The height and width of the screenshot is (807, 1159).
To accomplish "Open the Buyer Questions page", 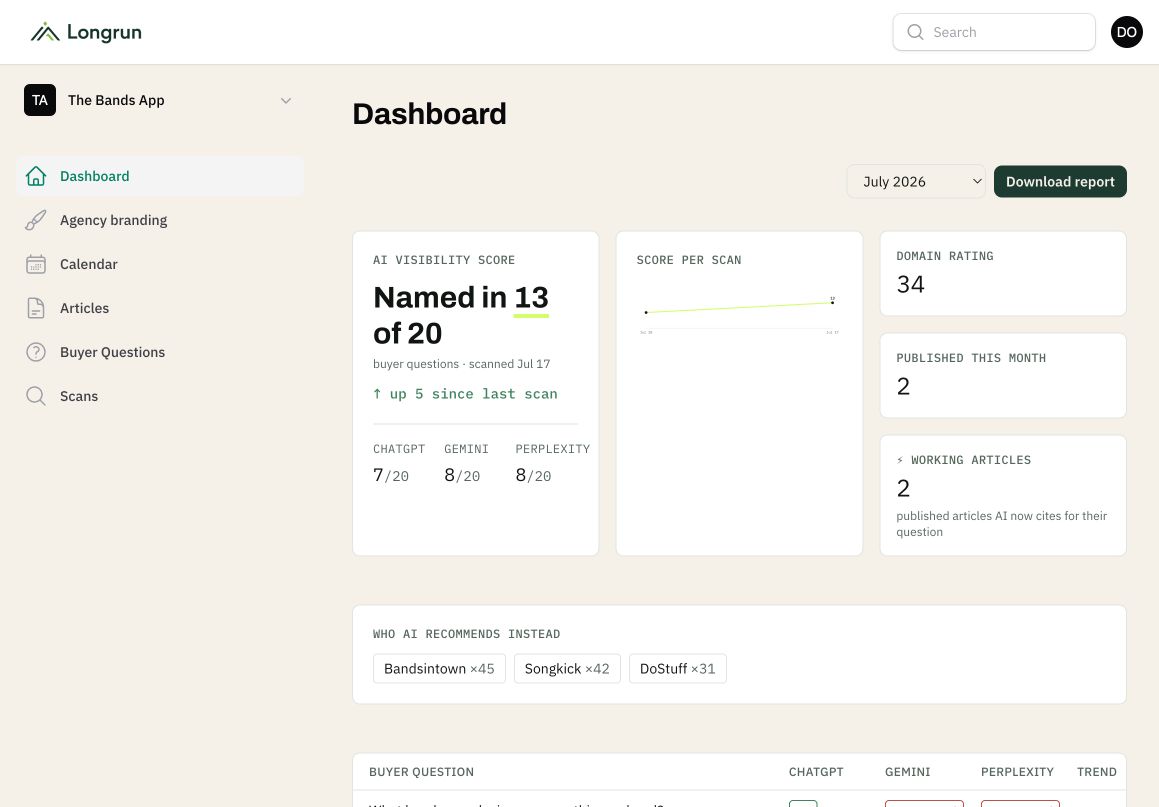I will (160, 352).
